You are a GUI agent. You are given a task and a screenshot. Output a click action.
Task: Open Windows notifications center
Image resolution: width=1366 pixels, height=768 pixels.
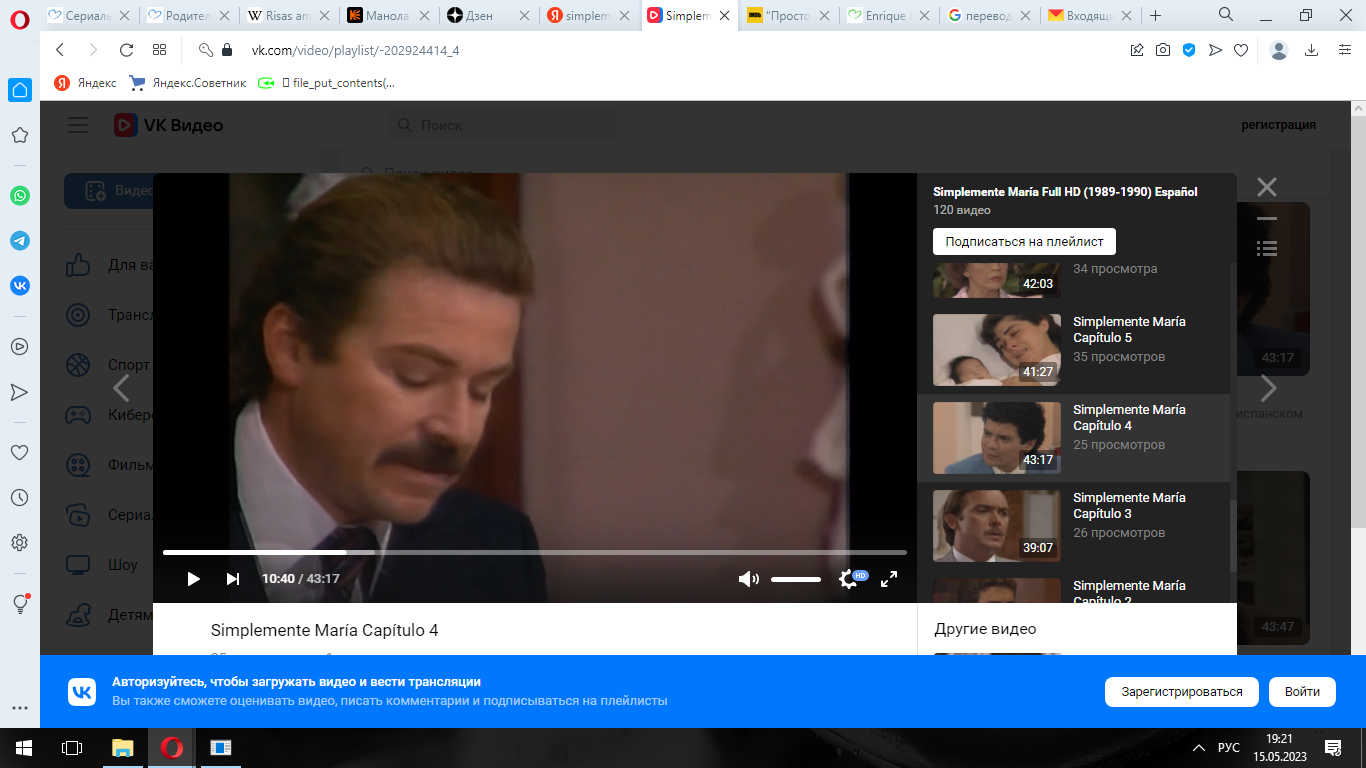1332,747
